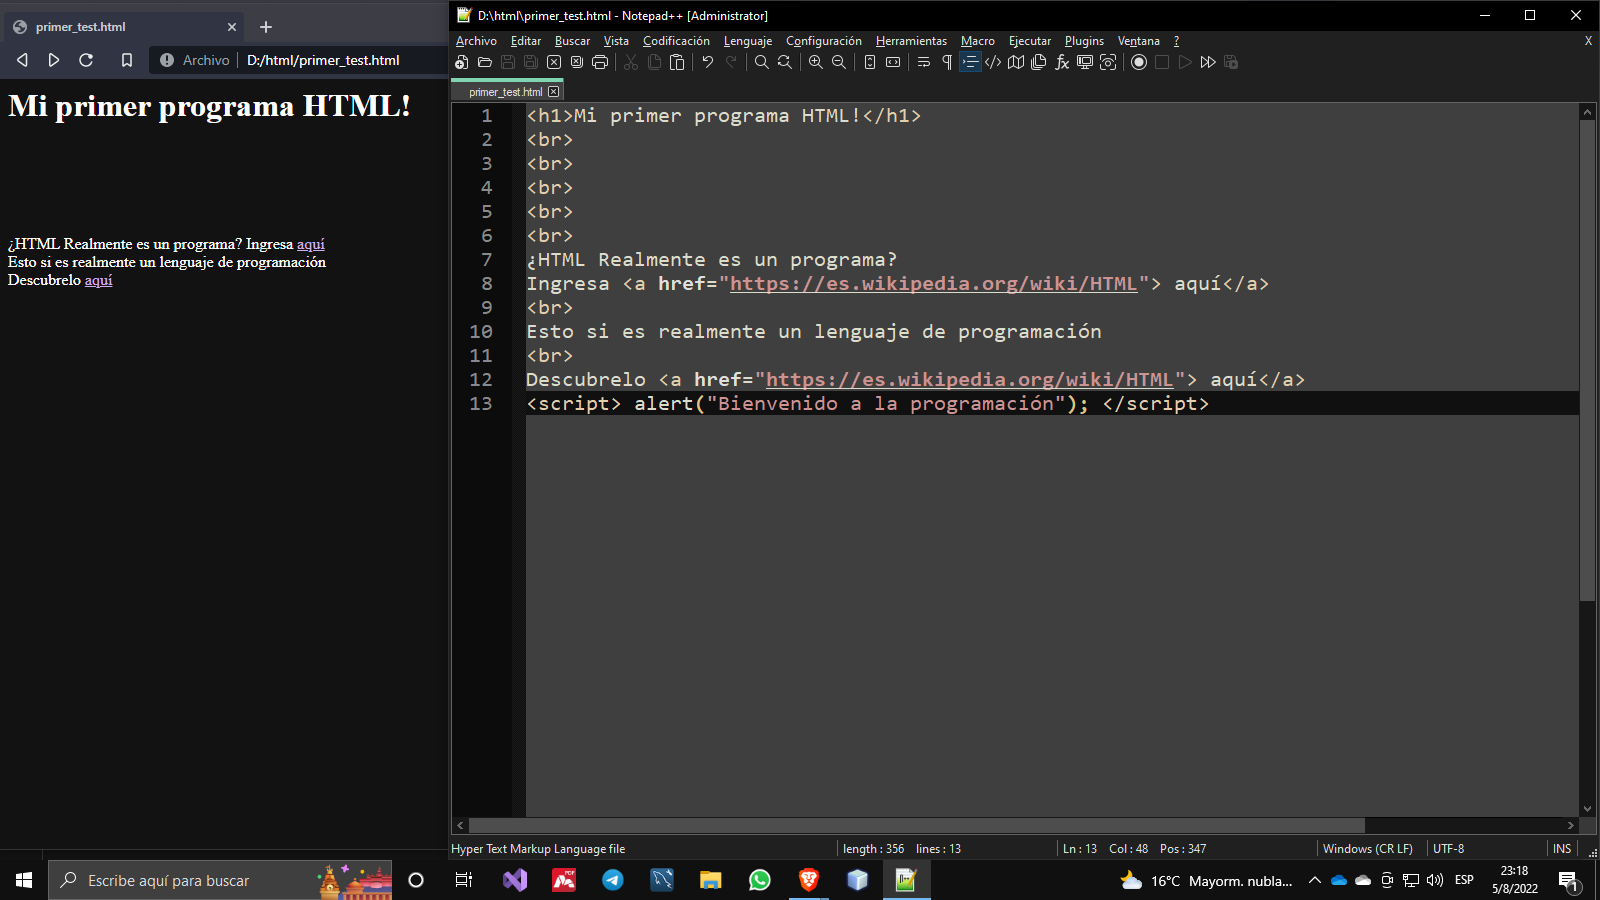Click the Windows search box on taskbar
The width and height of the screenshot is (1600, 900).
220,880
